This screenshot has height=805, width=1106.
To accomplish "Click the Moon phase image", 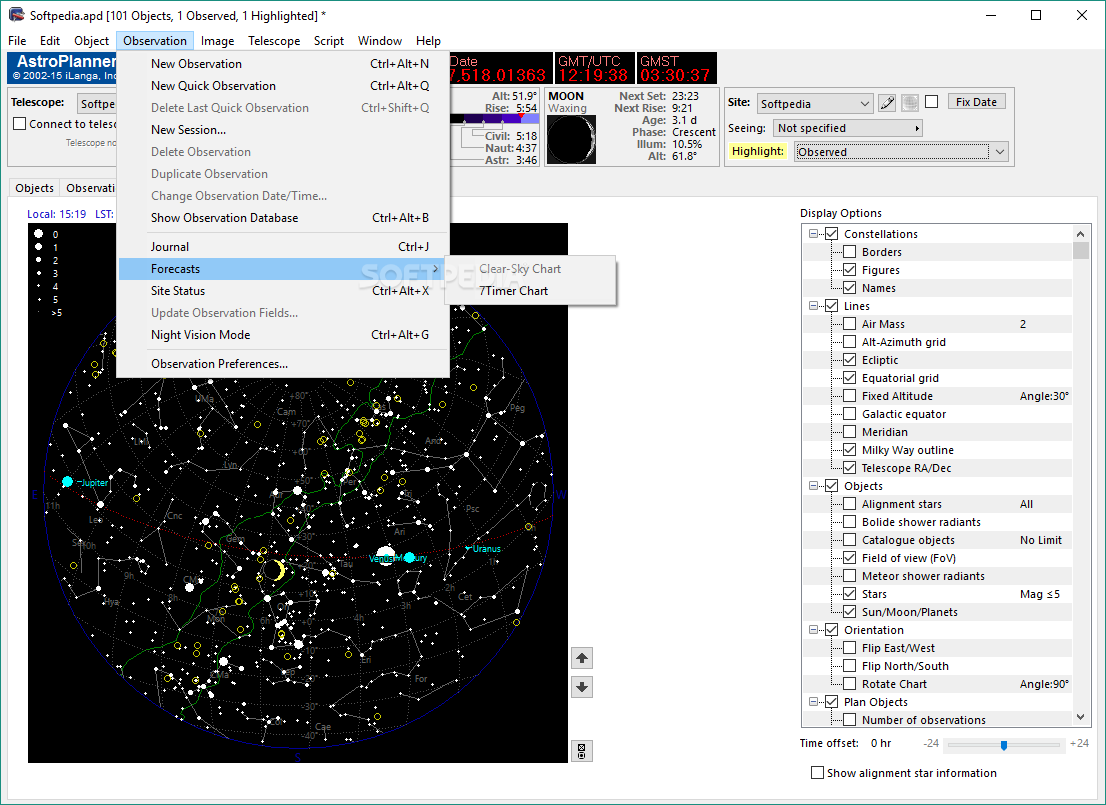I will click(571, 140).
